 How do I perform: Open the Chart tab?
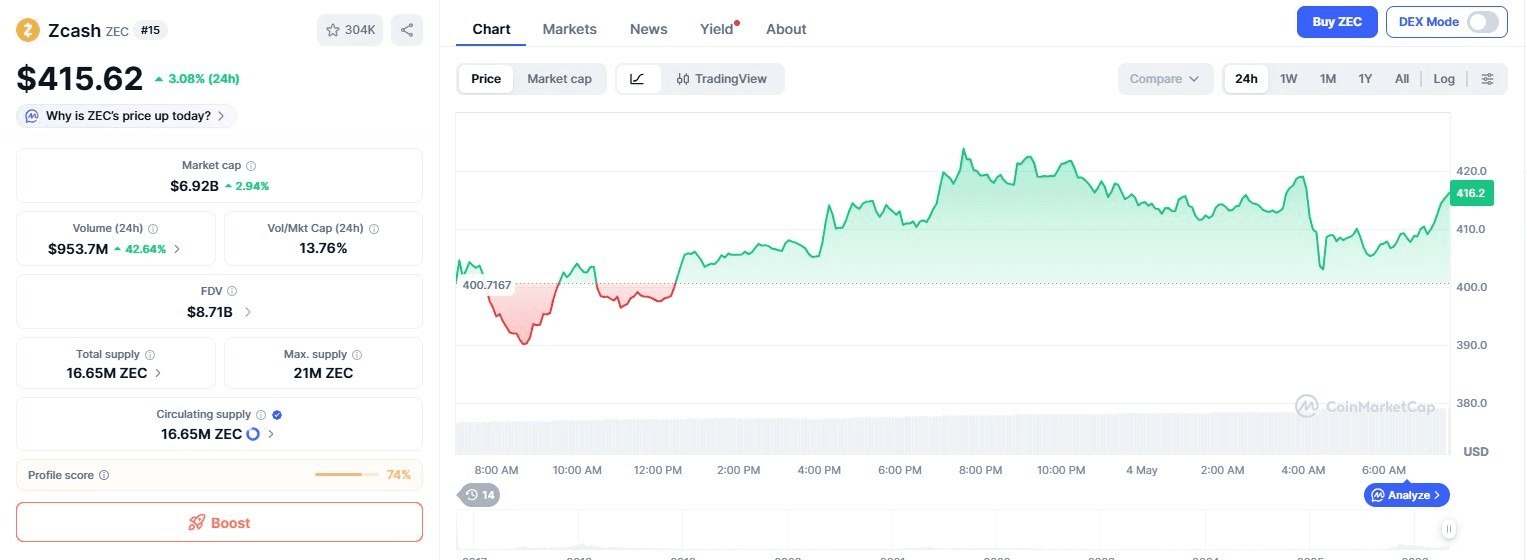491,29
